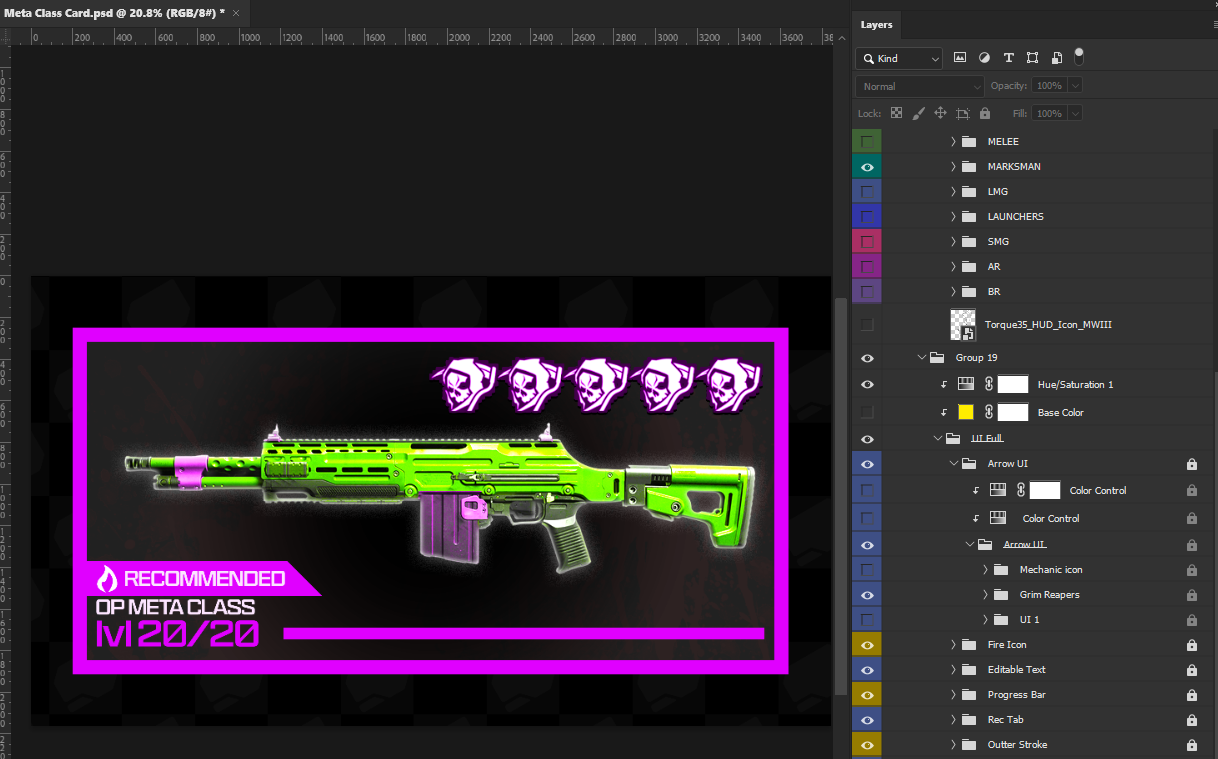Open the Opacity dropdown arrow
The width and height of the screenshot is (1218, 759).
coord(1075,86)
